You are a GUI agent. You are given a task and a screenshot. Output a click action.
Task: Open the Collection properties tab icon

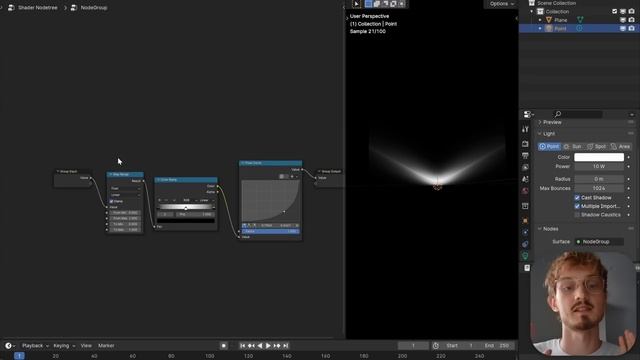pyautogui.click(x=525, y=206)
